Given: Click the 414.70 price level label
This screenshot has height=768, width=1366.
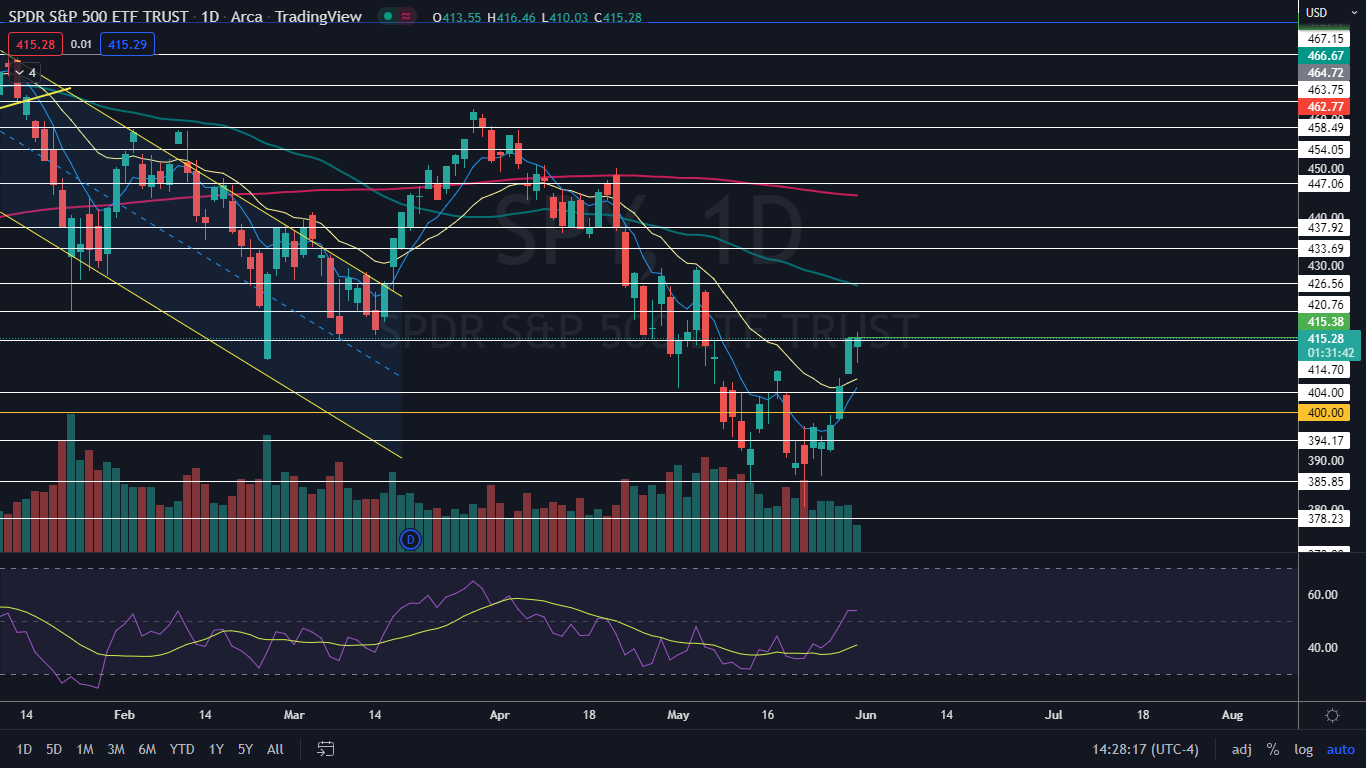Looking at the screenshot, I should pyautogui.click(x=1323, y=369).
